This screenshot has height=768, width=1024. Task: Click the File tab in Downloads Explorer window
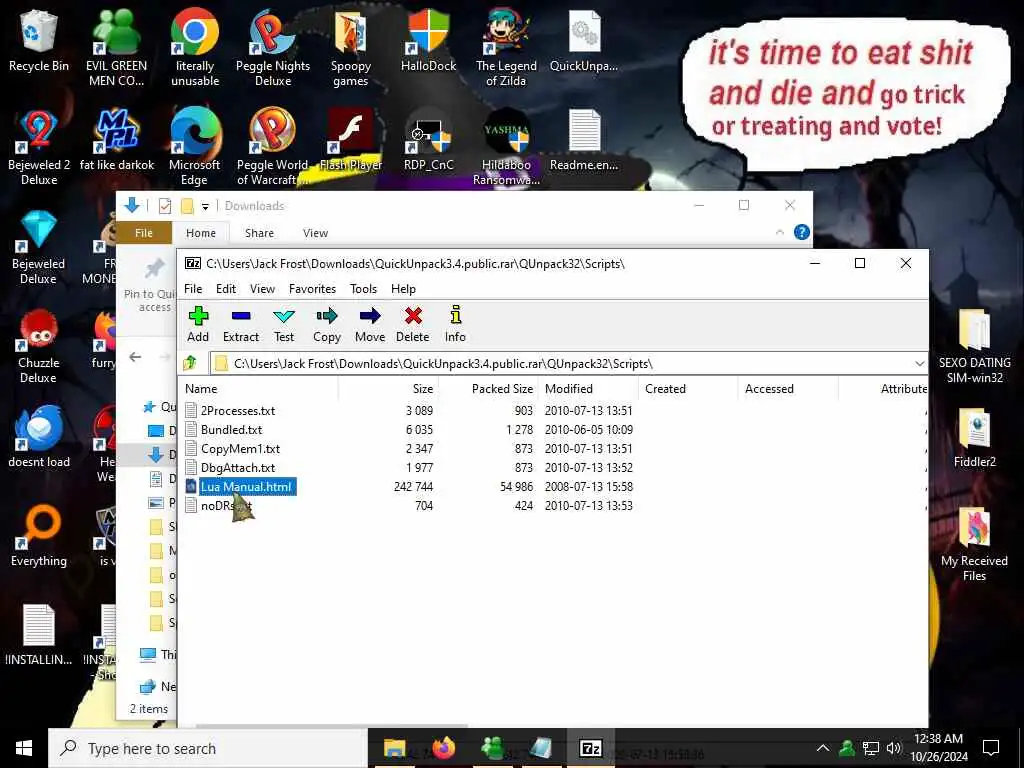144,233
